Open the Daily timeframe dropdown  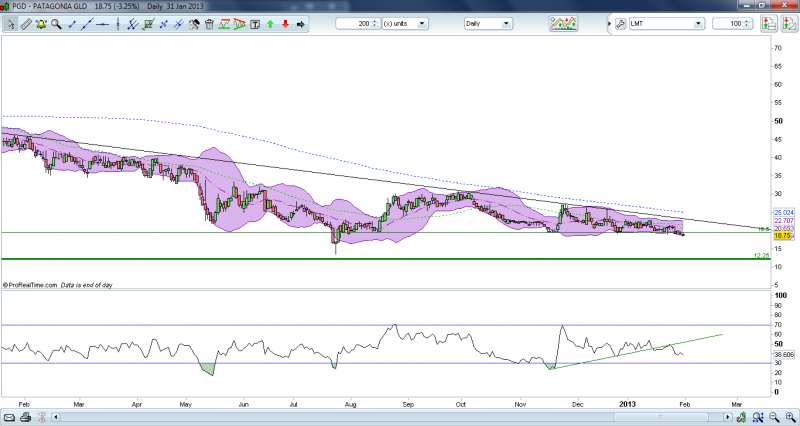click(505, 23)
